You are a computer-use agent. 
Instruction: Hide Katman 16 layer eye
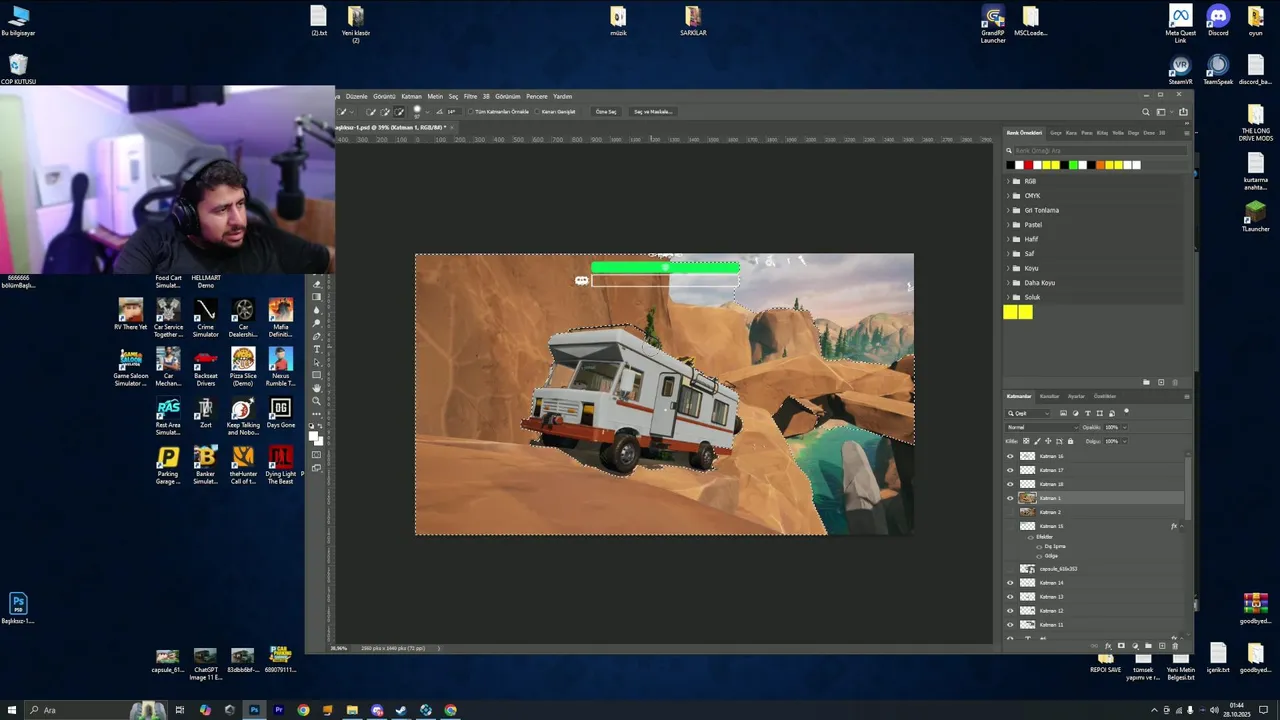point(1010,456)
